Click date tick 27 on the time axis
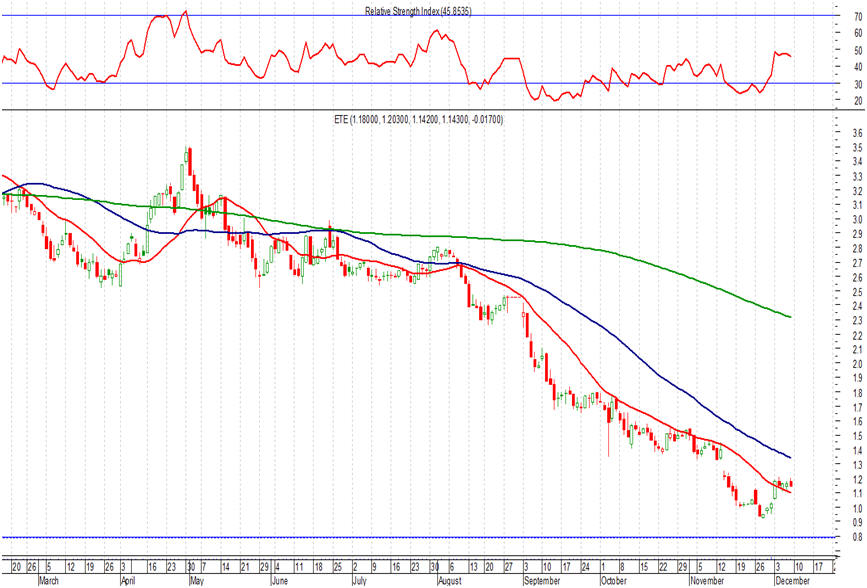The width and height of the screenshot is (867, 588). click(508, 567)
